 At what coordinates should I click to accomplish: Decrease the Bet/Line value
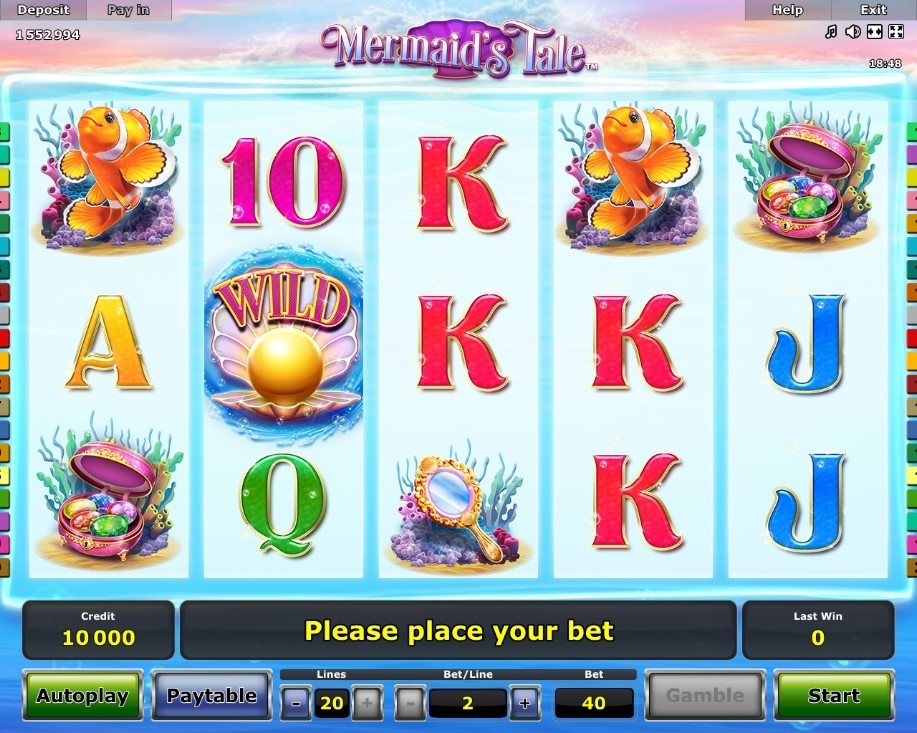point(410,703)
